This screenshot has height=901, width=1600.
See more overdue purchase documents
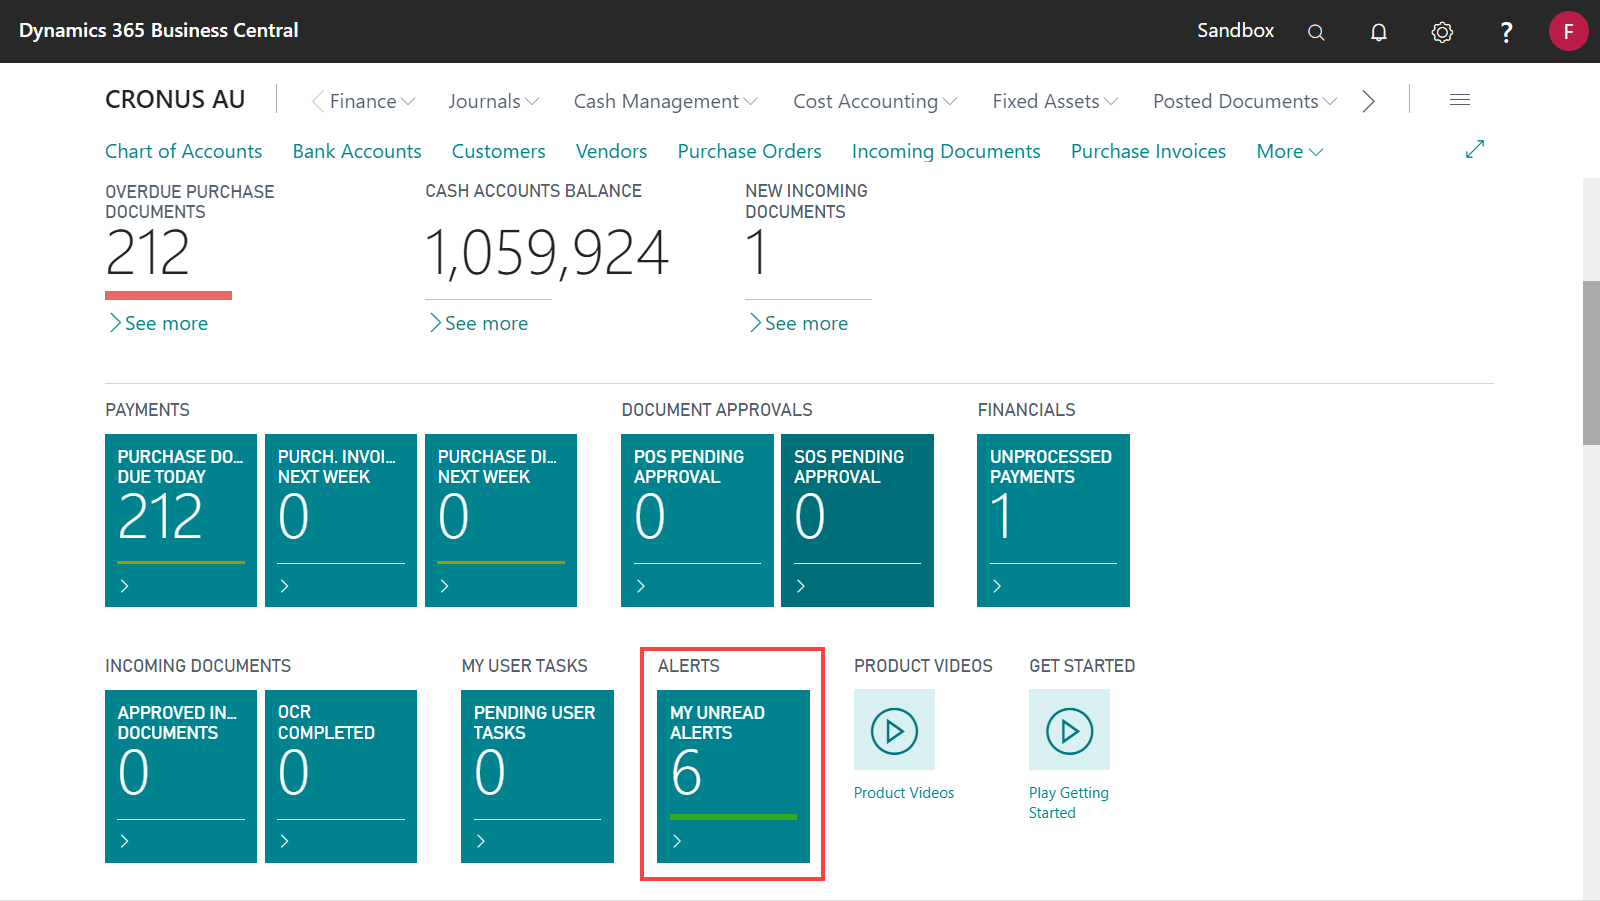point(159,323)
